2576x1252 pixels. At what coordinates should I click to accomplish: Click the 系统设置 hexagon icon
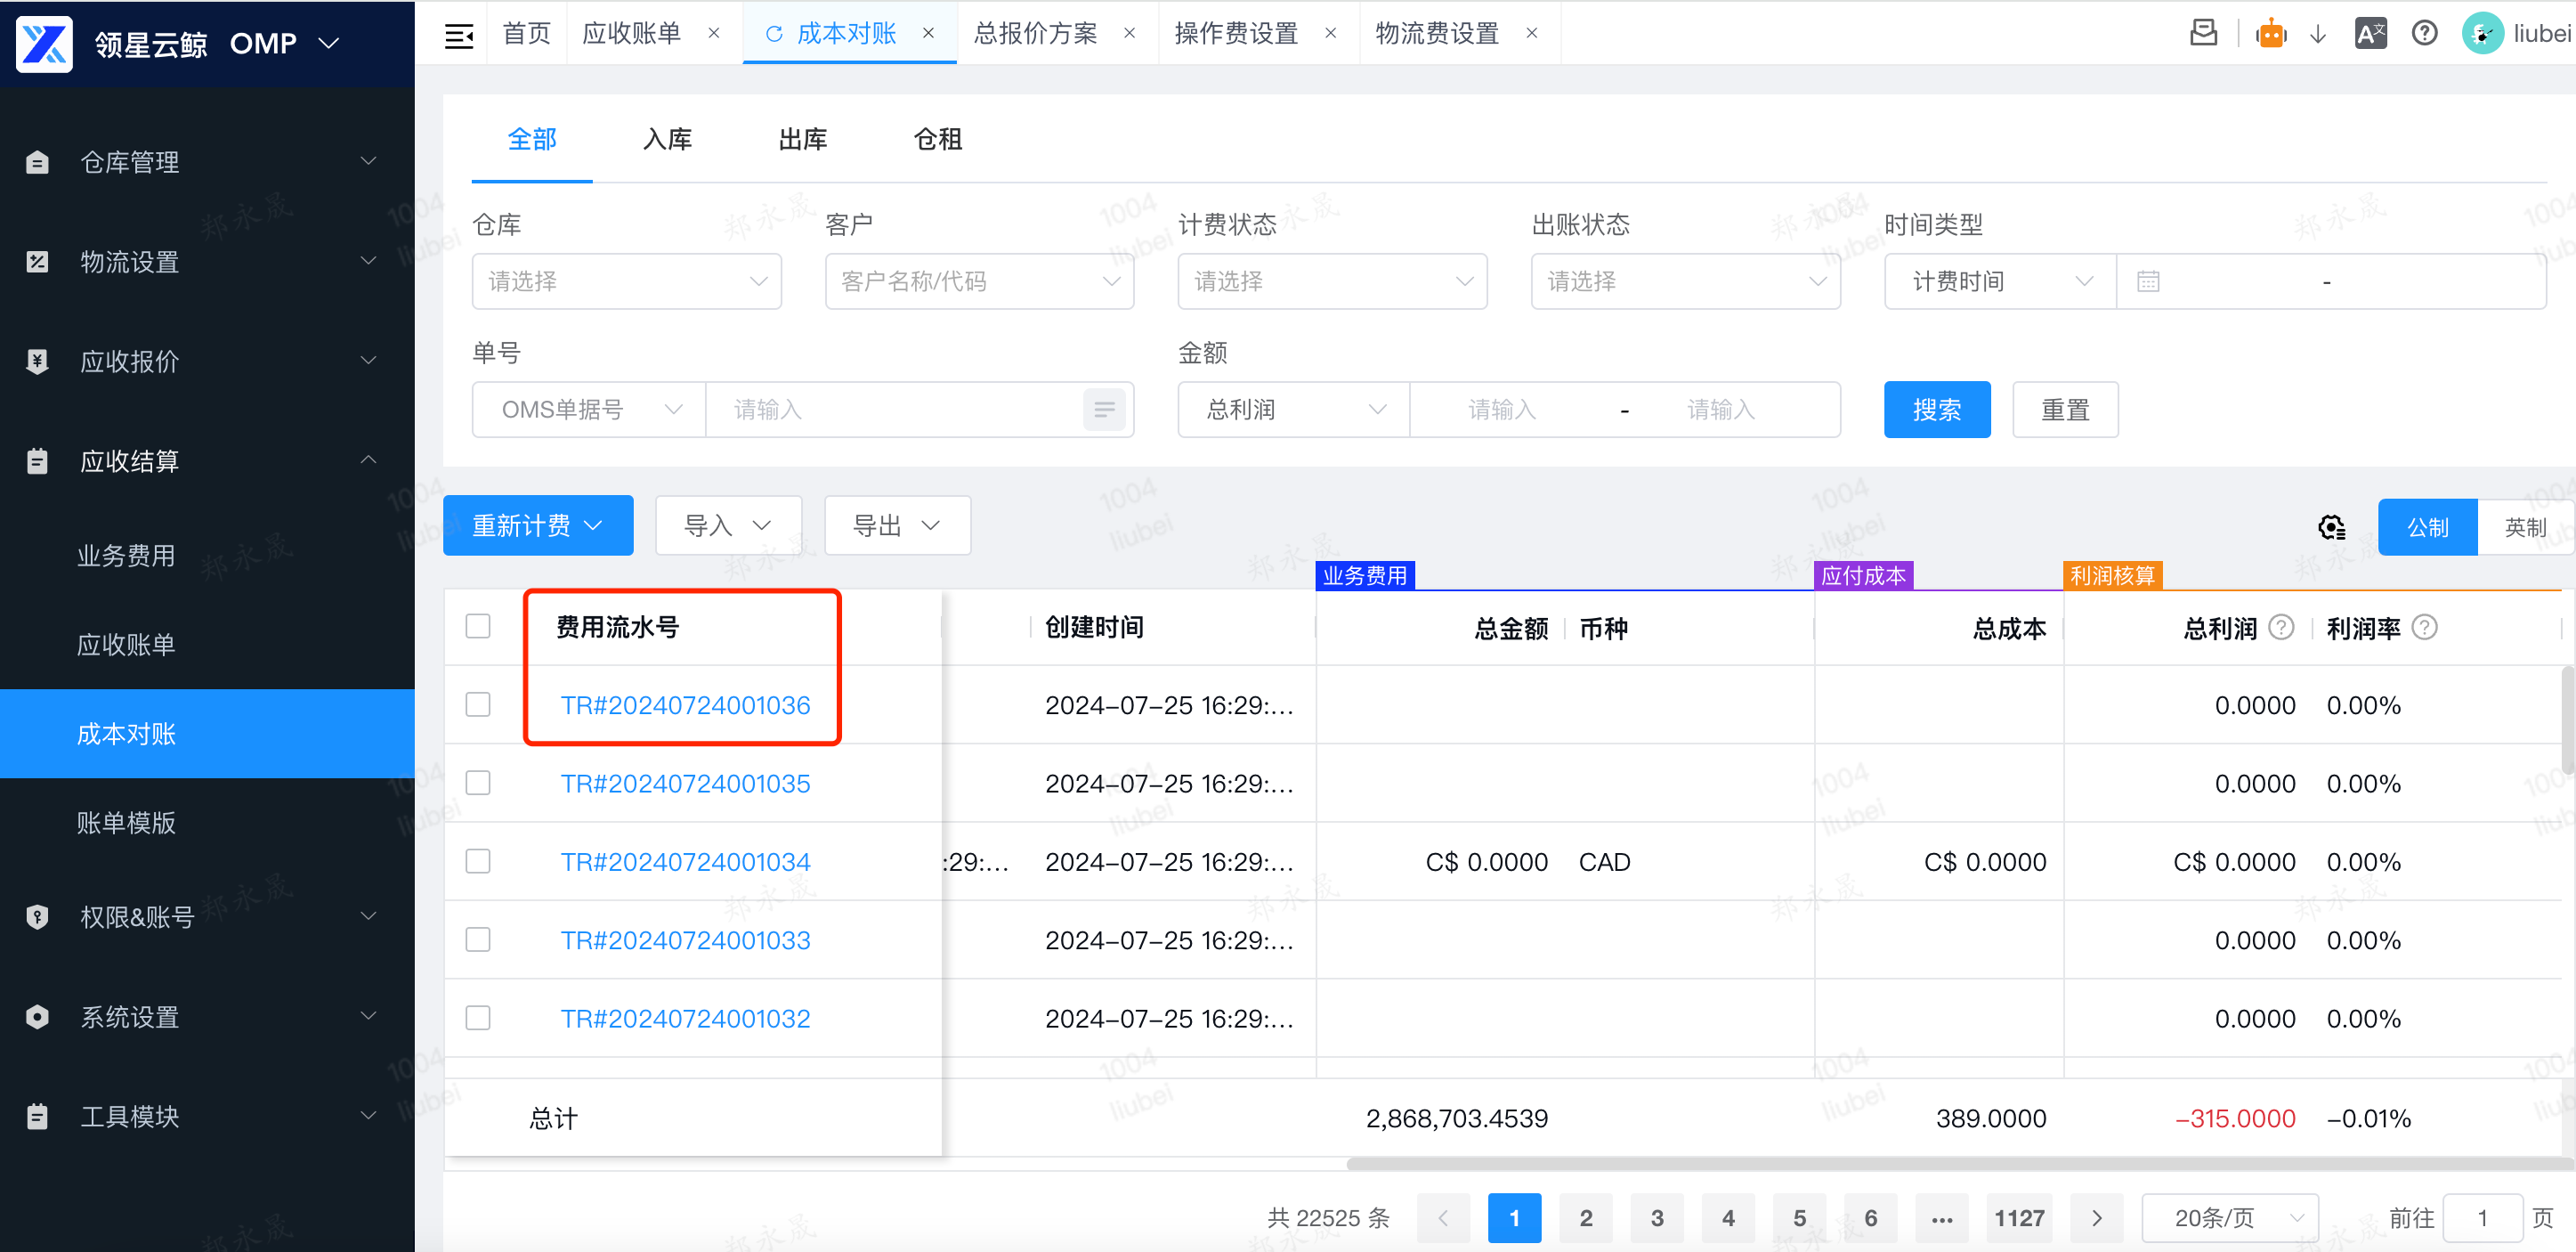click(x=37, y=1017)
